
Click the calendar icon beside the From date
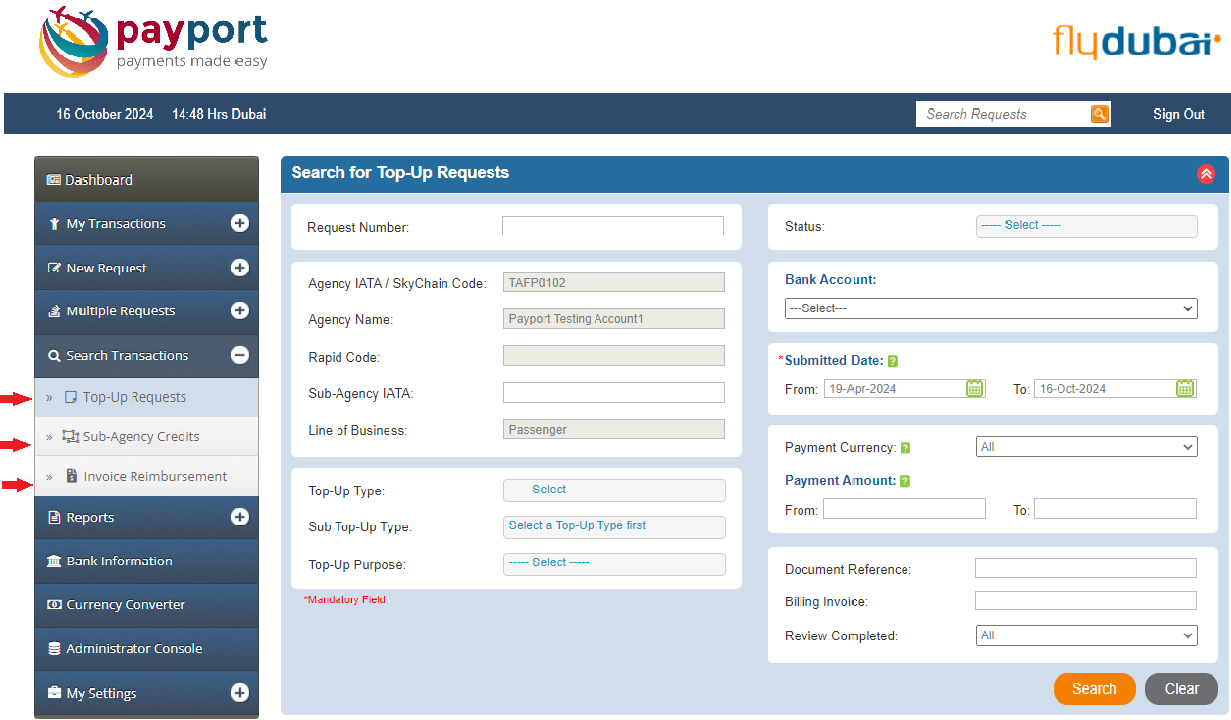[974, 388]
